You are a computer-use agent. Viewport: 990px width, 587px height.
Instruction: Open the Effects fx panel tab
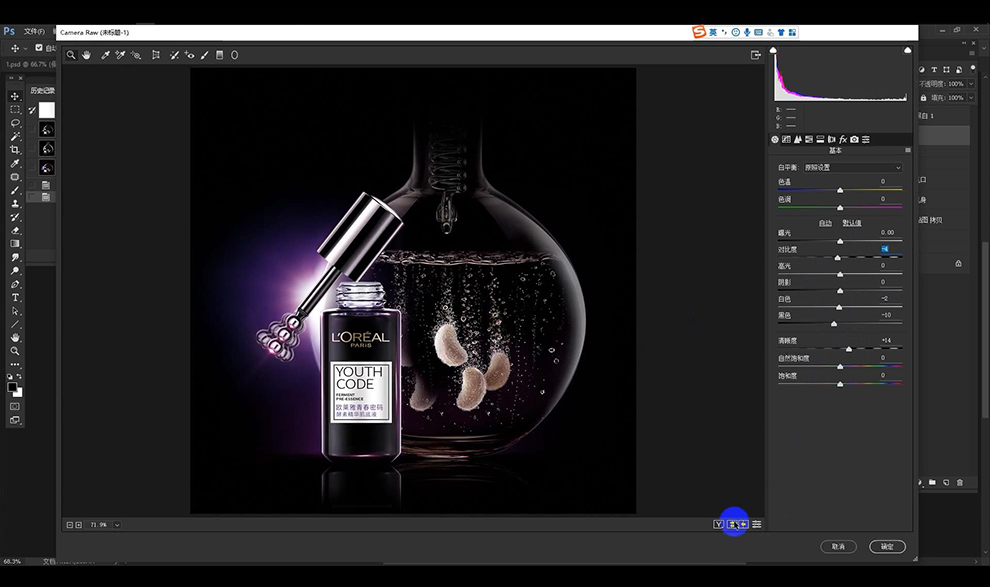tap(843, 139)
